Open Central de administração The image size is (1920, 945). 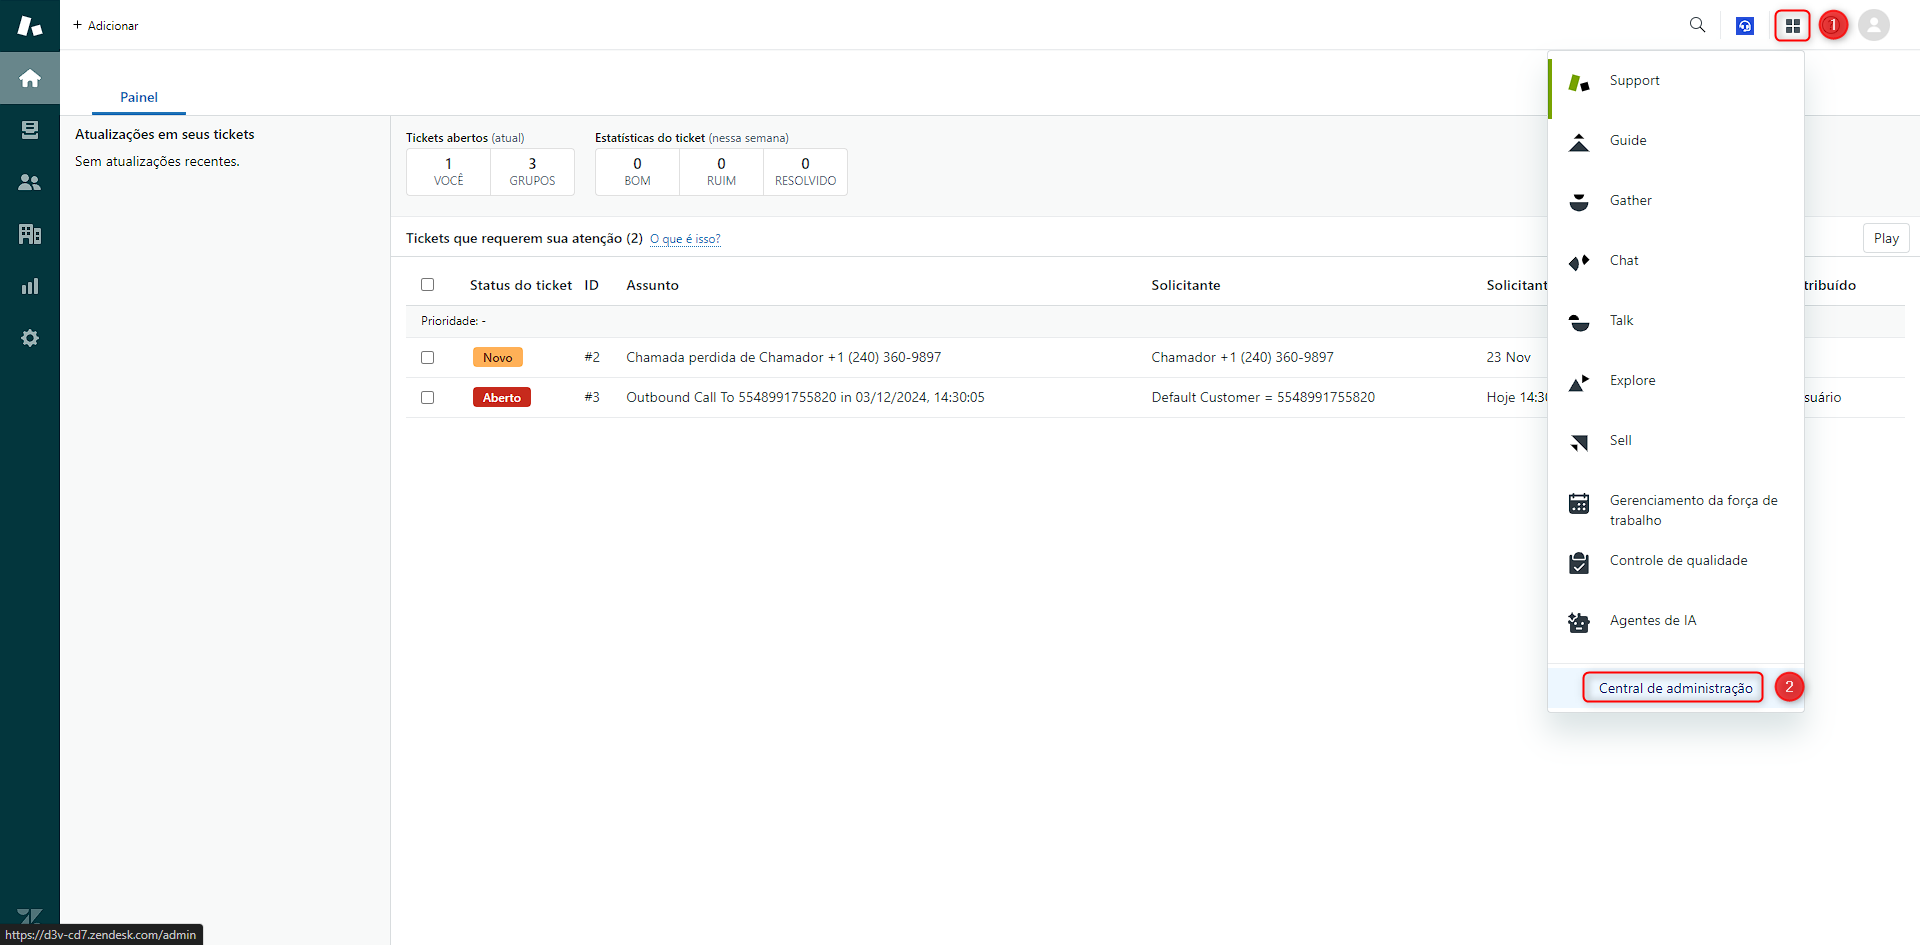(1675, 688)
